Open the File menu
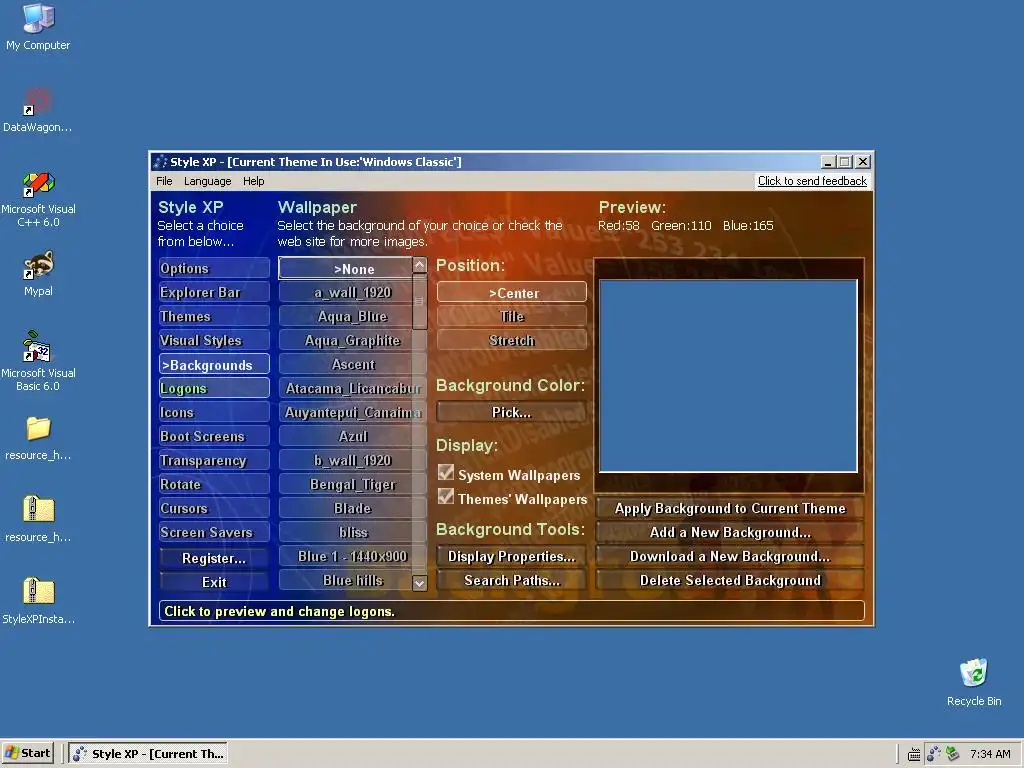Screen dimensions: 1024x768 (164, 181)
